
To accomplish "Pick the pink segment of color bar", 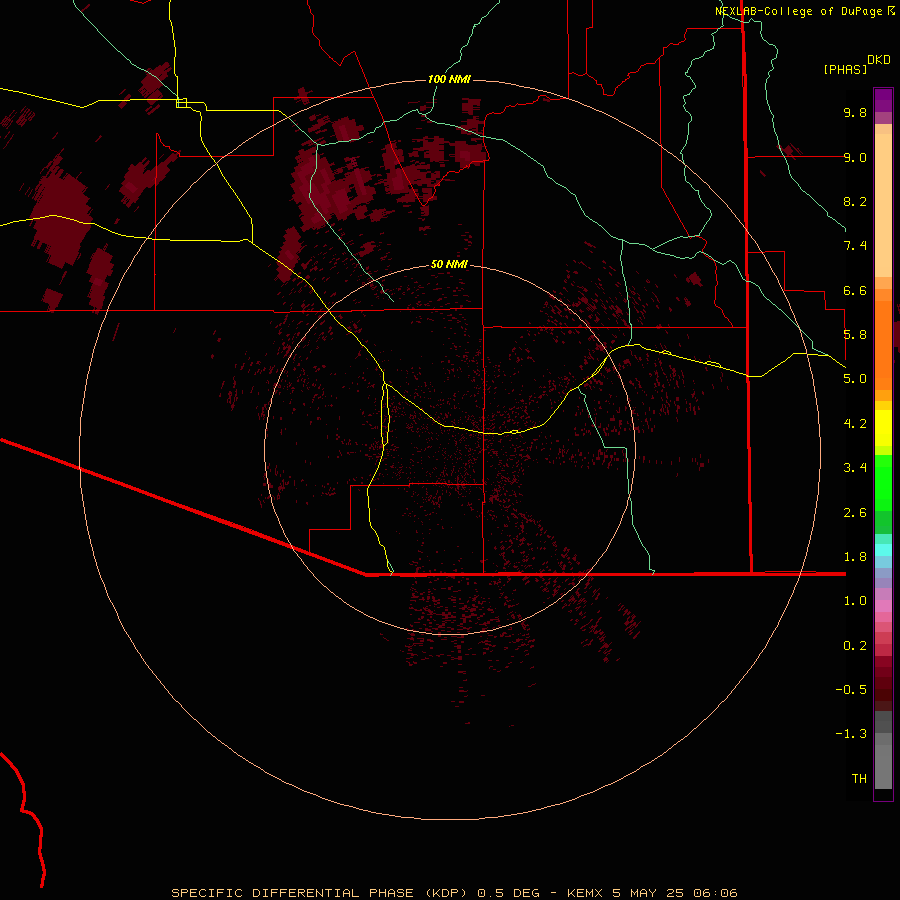I will [883, 606].
